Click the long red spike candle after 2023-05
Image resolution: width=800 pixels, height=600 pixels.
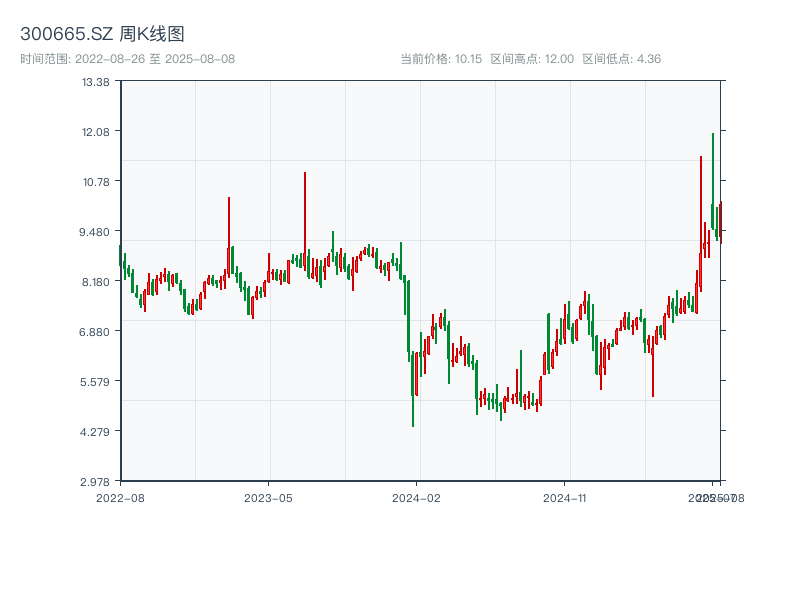(305, 220)
